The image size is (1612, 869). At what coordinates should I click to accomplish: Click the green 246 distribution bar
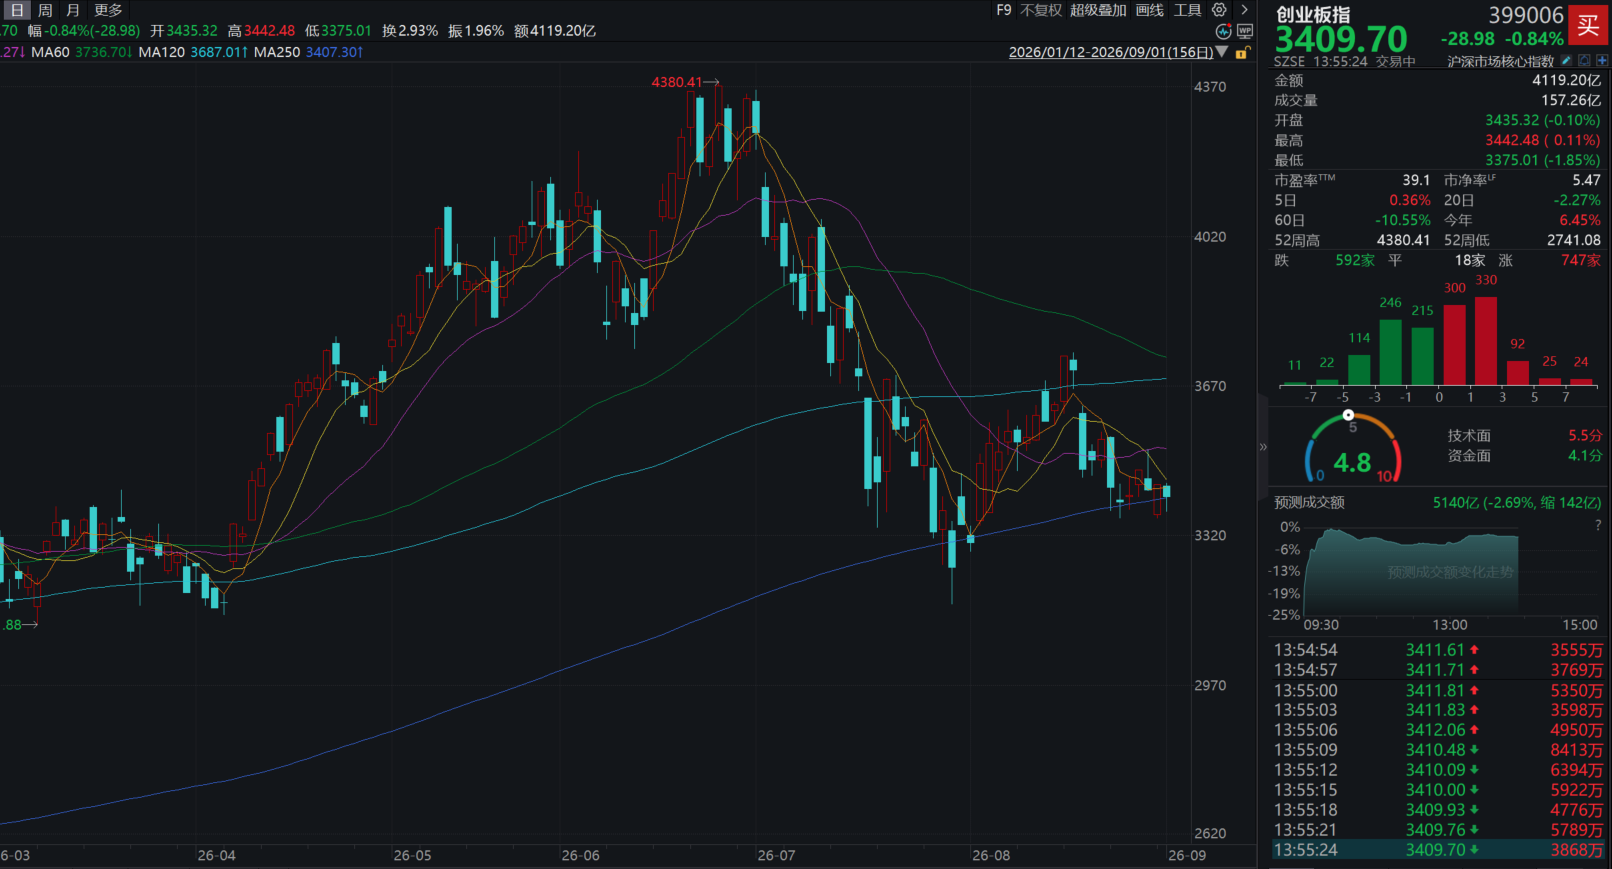click(1390, 352)
